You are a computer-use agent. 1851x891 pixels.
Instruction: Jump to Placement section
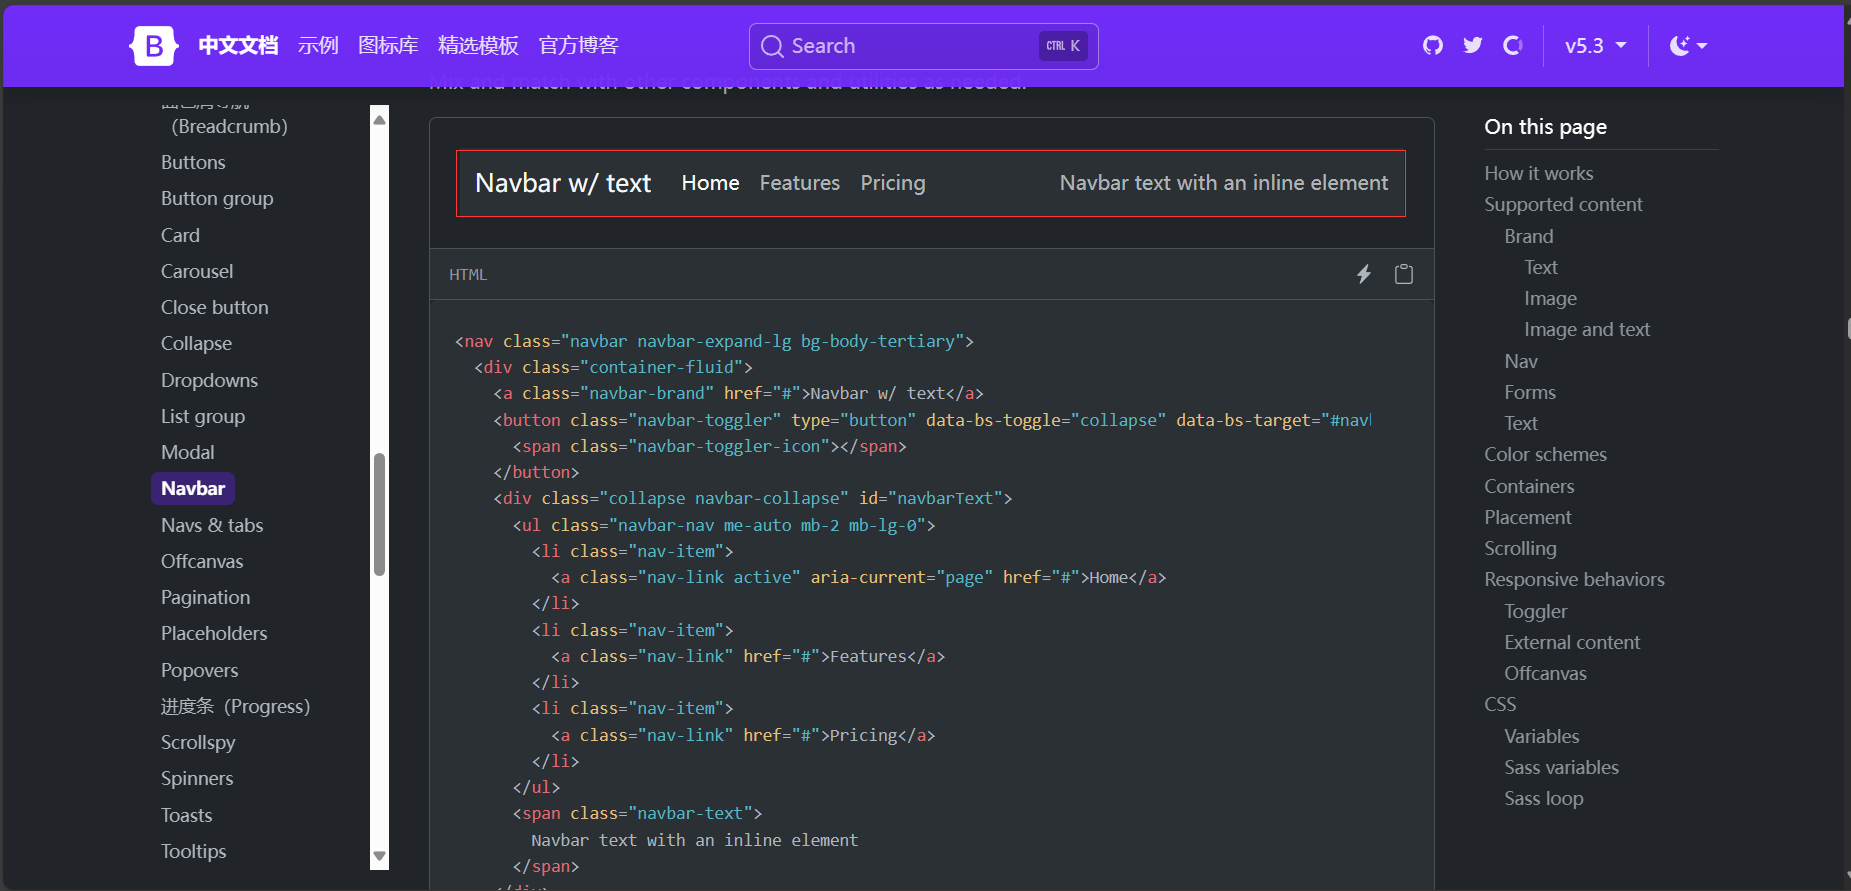pyautogui.click(x=1528, y=517)
